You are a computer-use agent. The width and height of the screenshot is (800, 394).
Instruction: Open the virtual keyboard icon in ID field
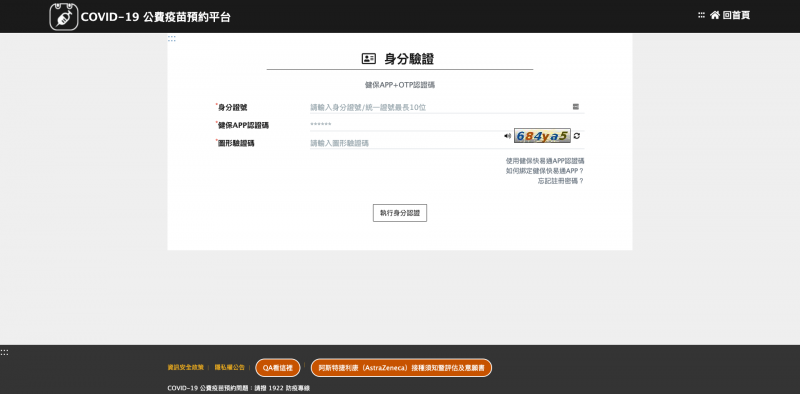pyautogui.click(x=576, y=107)
